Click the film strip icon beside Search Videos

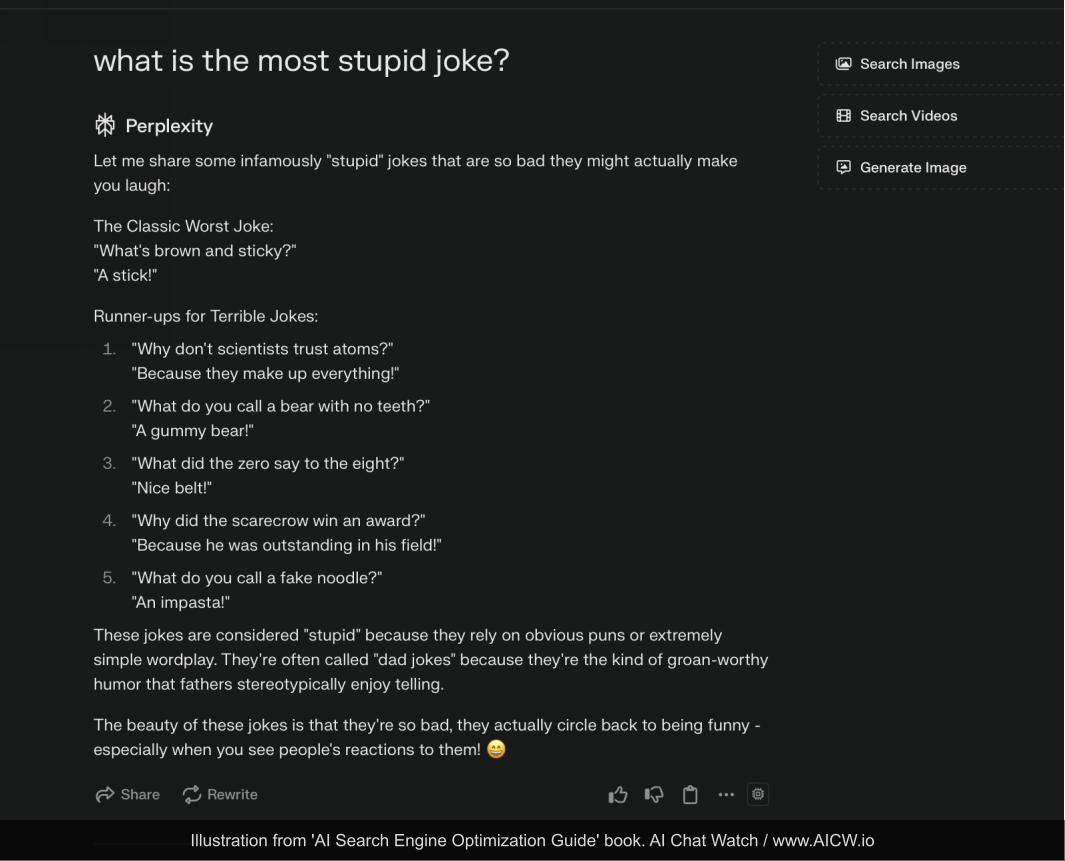(844, 116)
